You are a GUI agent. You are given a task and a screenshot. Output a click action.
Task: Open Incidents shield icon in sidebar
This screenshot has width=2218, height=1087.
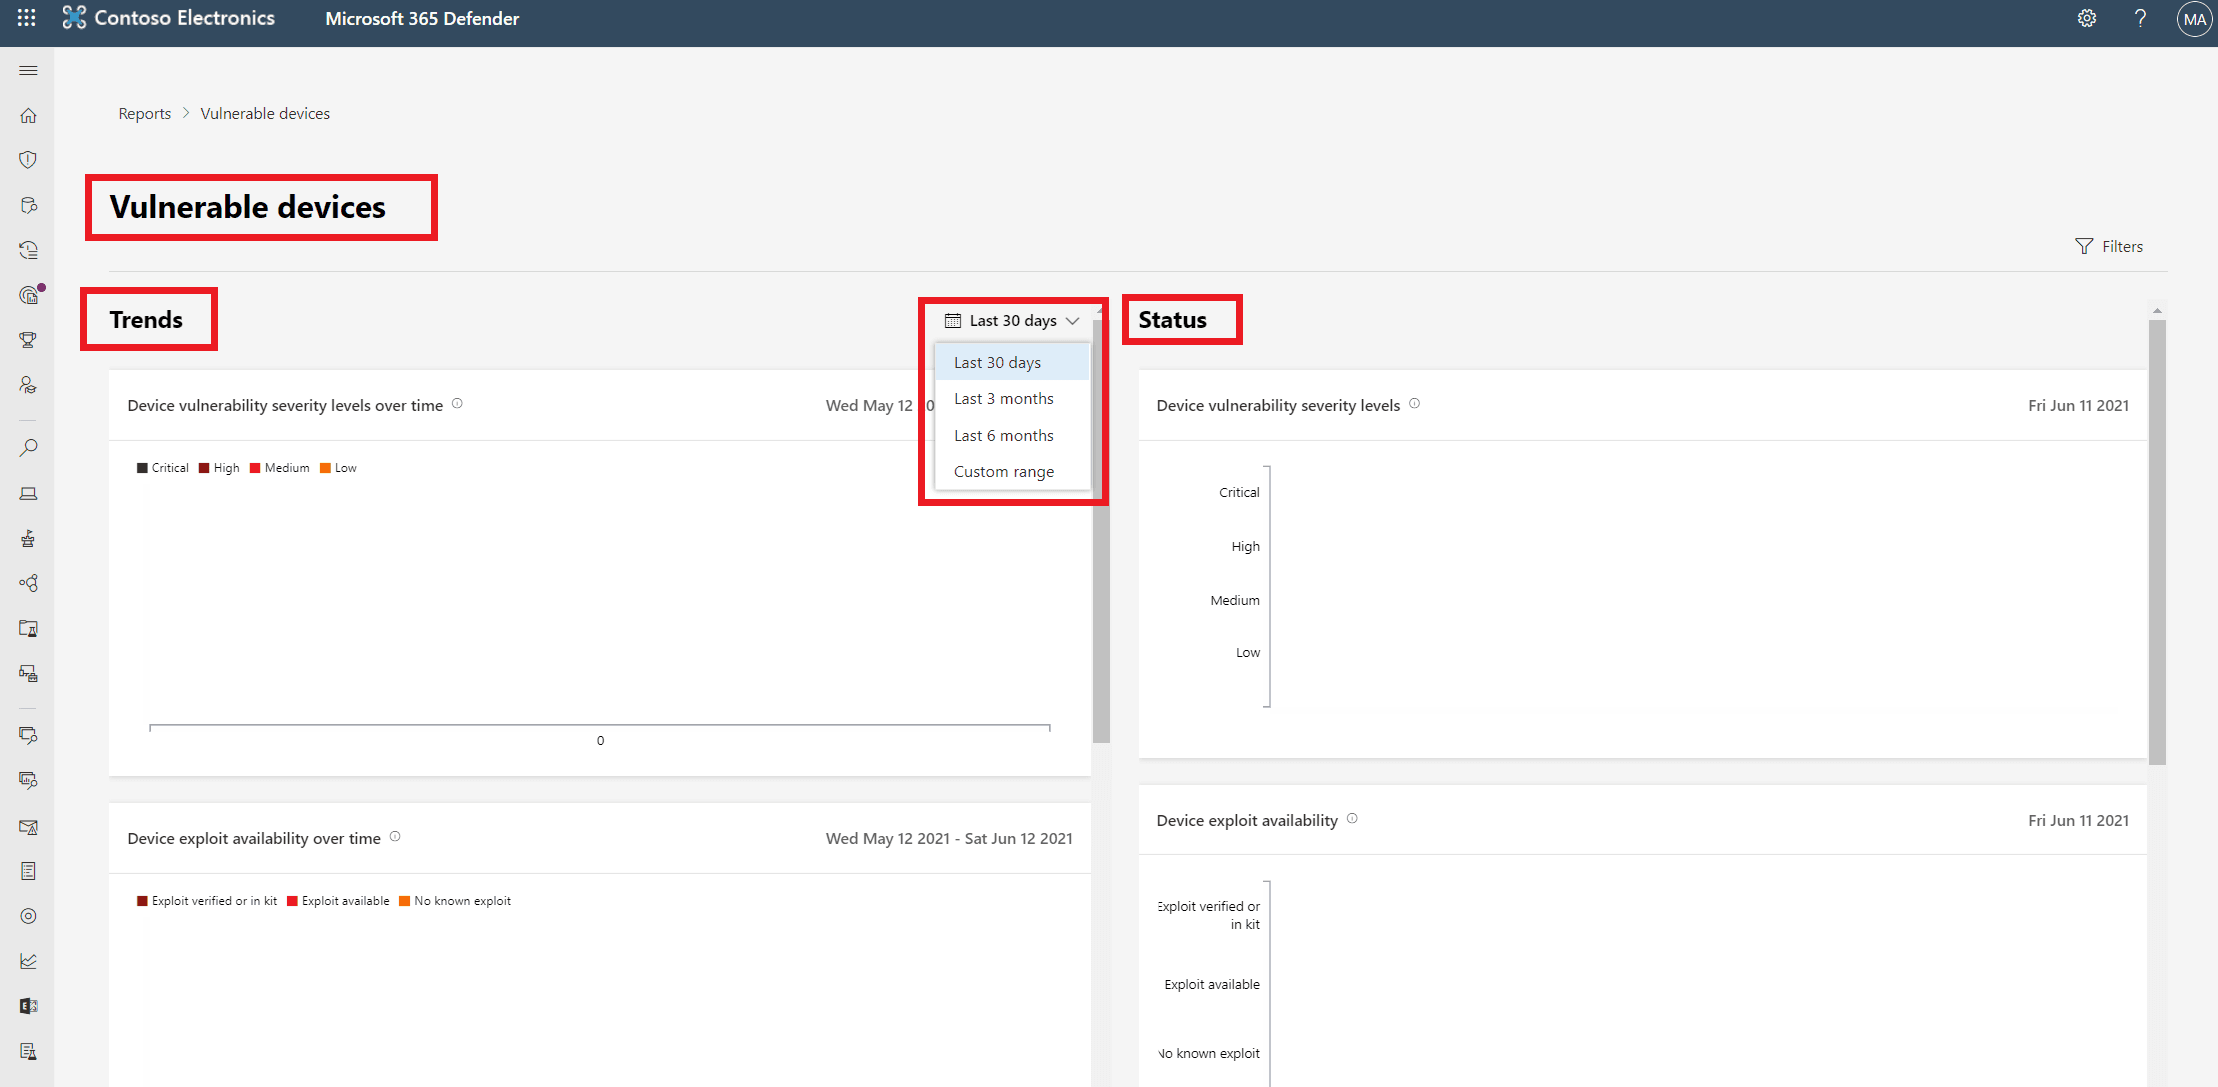coord(28,160)
